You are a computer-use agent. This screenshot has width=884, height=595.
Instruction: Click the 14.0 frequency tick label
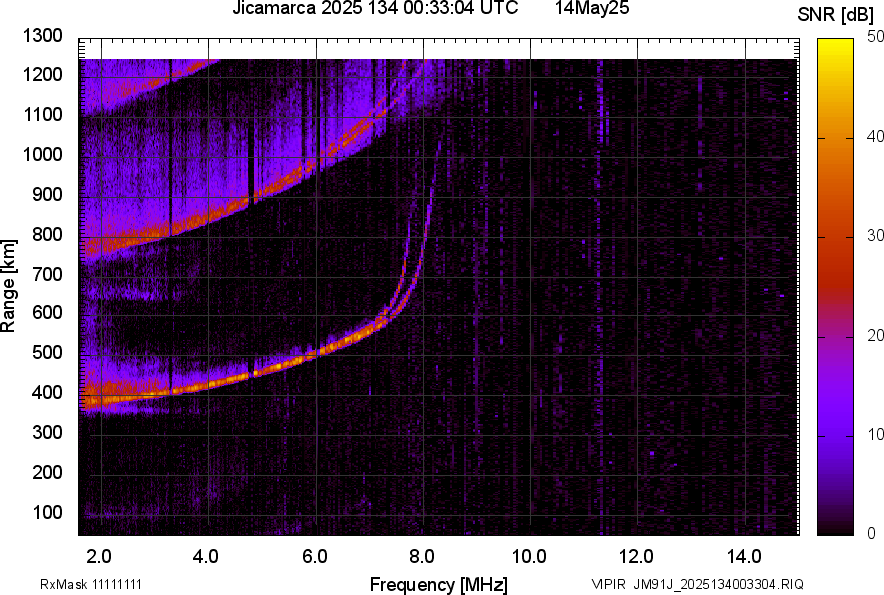pos(744,557)
